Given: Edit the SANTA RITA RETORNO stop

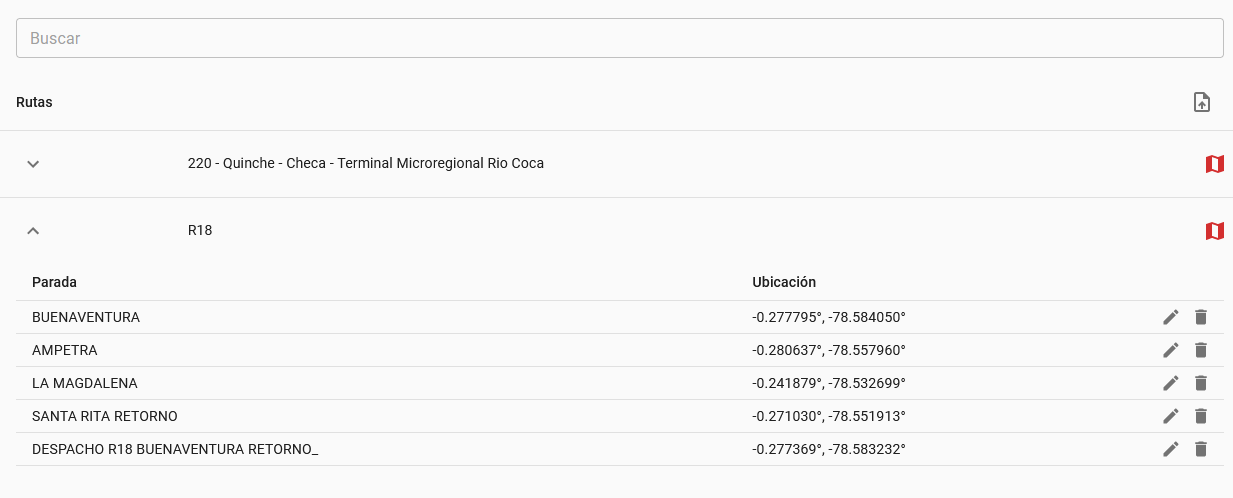Looking at the screenshot, I should click(x=1171, y=416).
